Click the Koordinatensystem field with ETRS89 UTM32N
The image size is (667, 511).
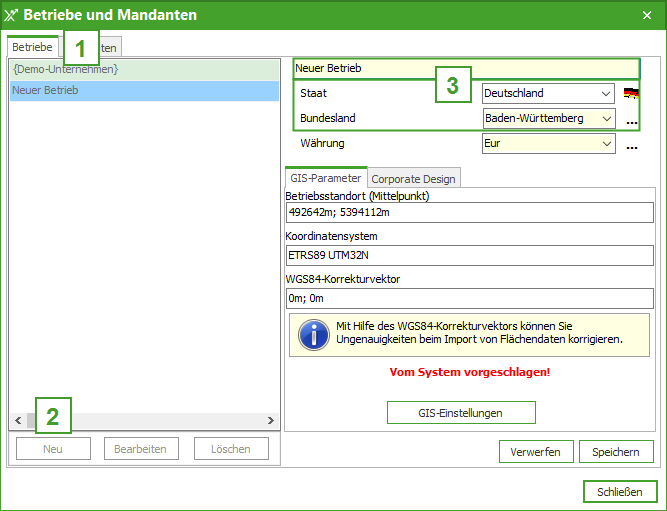coord(468,255)
